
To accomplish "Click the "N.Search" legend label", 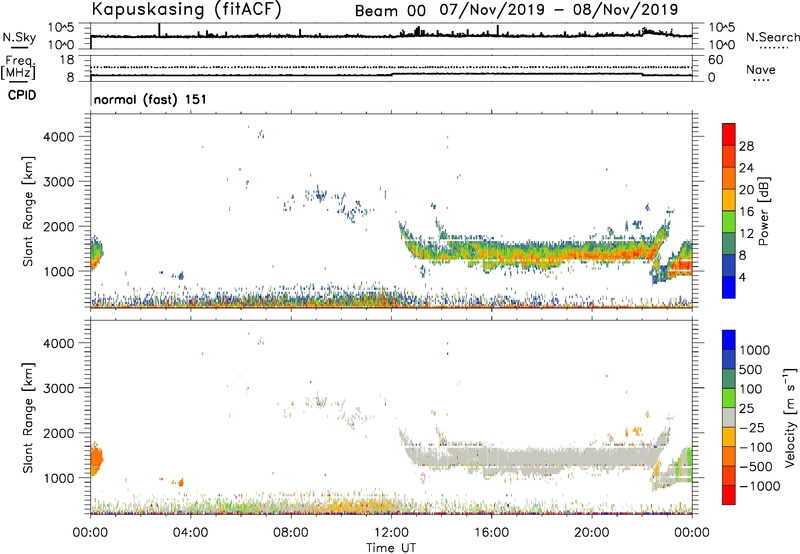I will pos(772,37).
